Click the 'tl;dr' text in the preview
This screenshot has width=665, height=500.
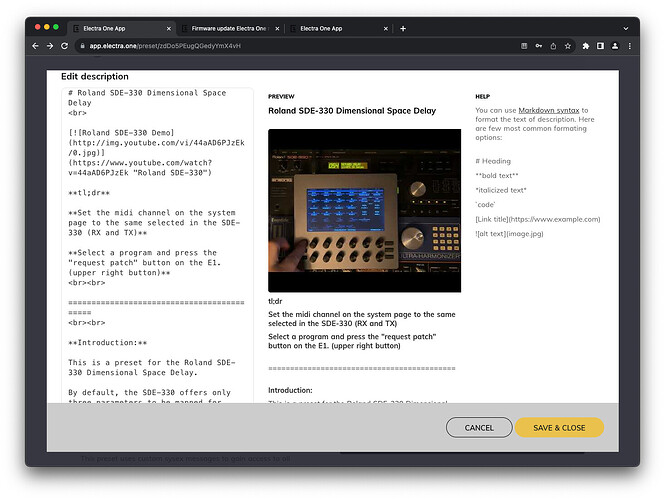(x=275, y=301)
